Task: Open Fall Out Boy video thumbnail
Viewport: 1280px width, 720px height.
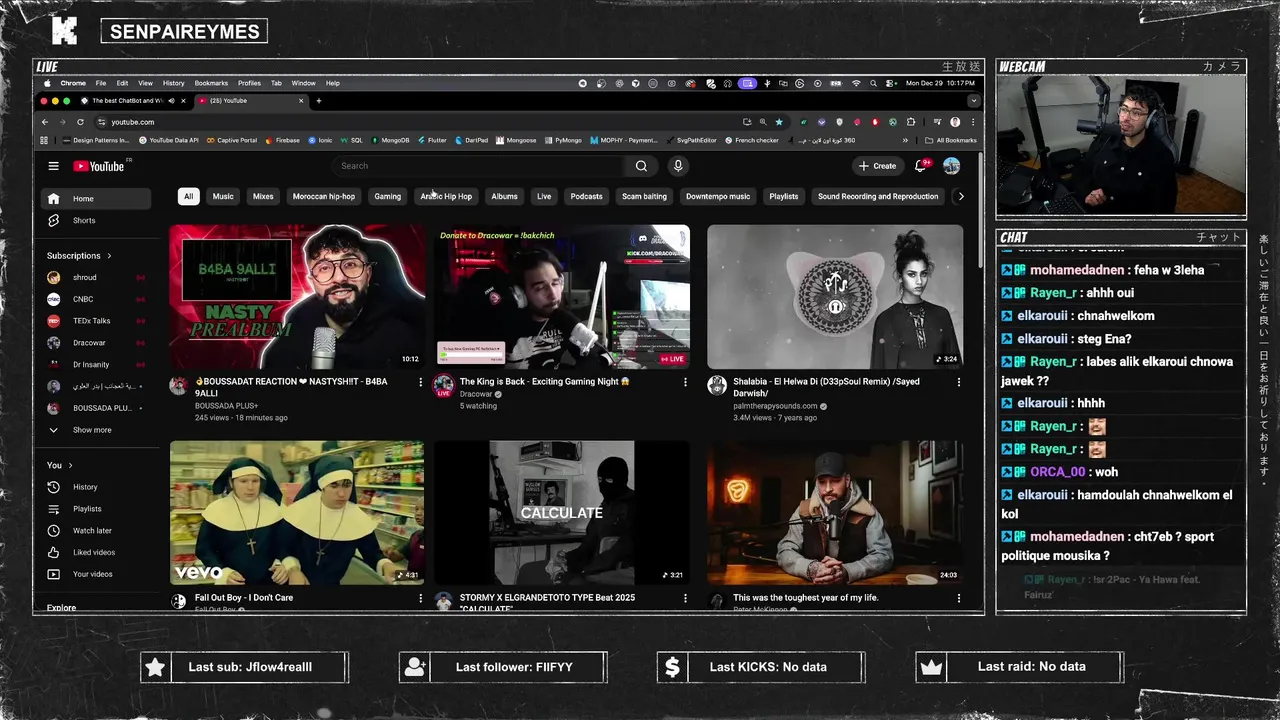Action: click(297, 512)
